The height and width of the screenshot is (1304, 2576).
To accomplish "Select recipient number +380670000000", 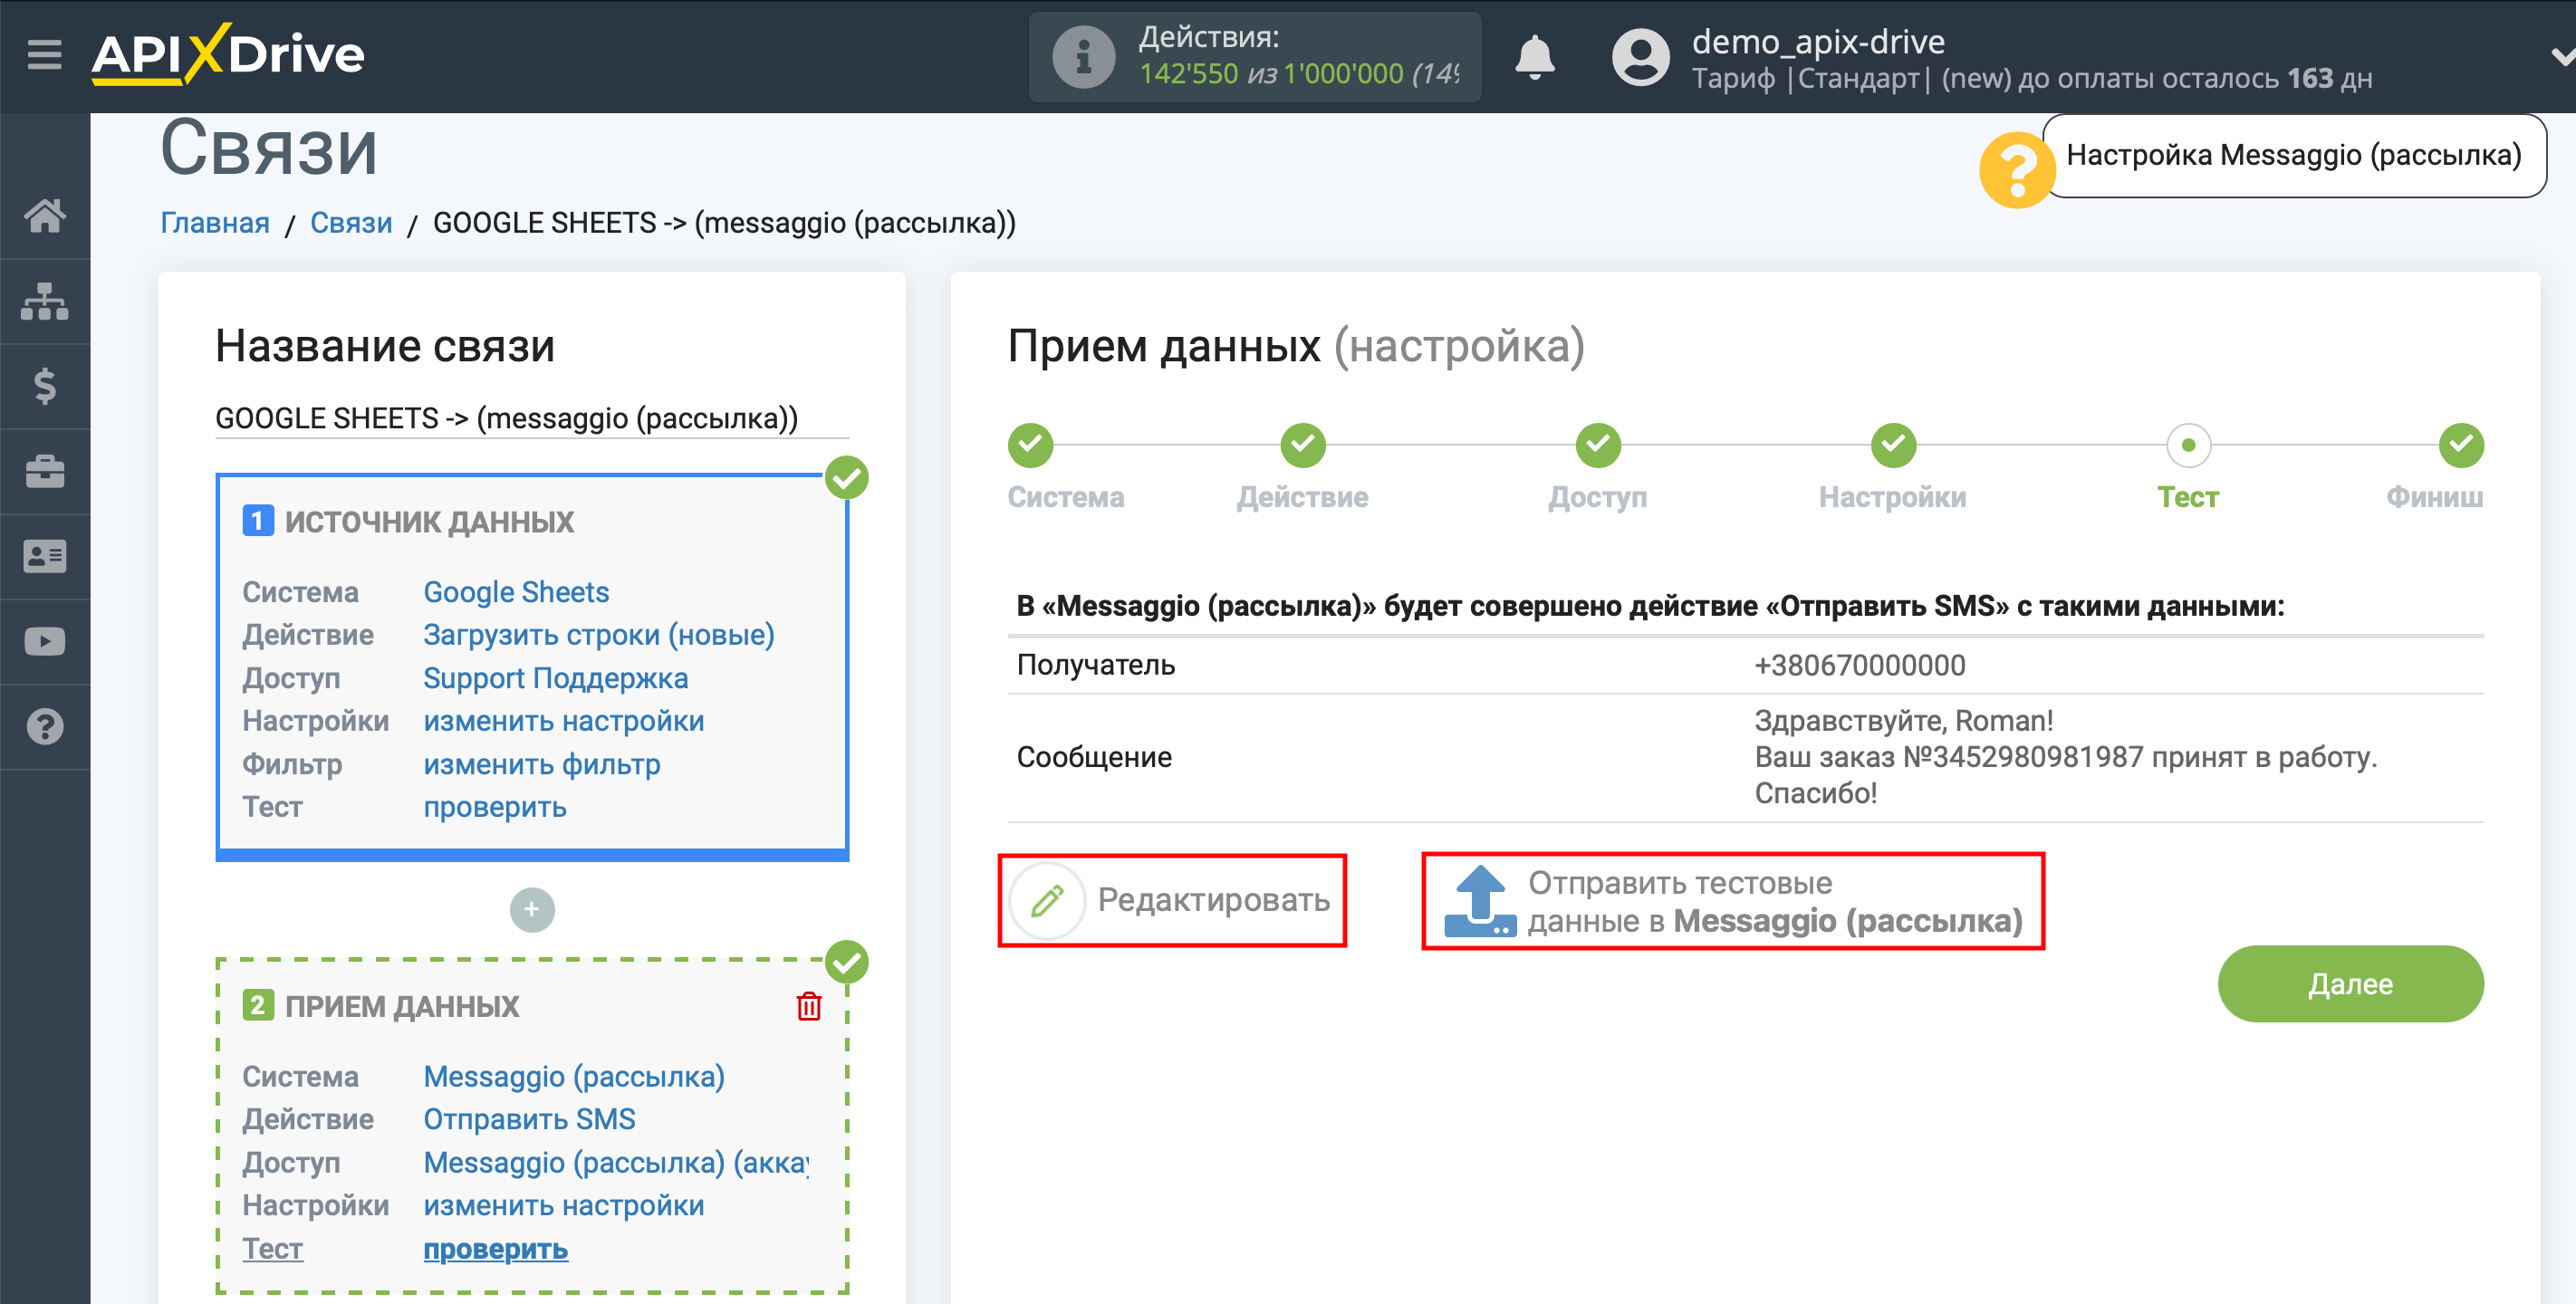I will [1859, 665].
